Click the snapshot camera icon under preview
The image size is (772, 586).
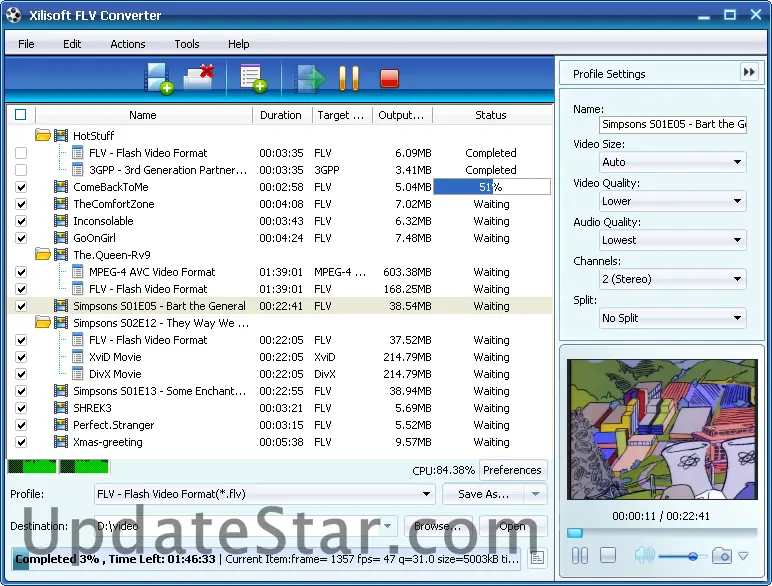pos(721,555)
